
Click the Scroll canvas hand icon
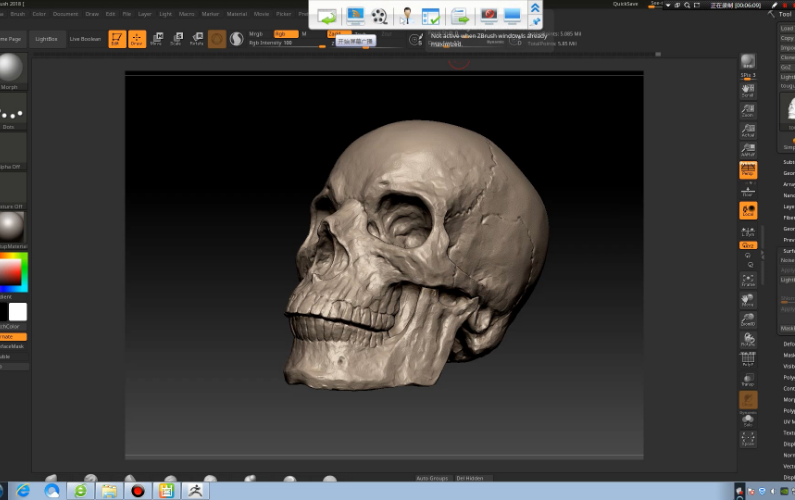coord(748,90)
